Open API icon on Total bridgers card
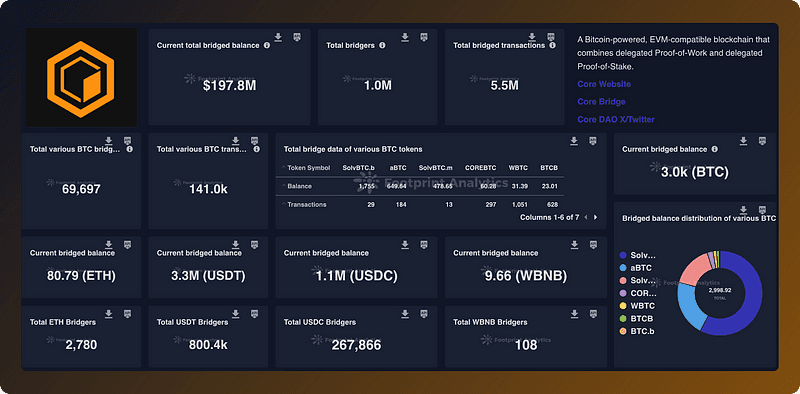Viewport: 800px width, 394px height. click(x=423, y=37)
